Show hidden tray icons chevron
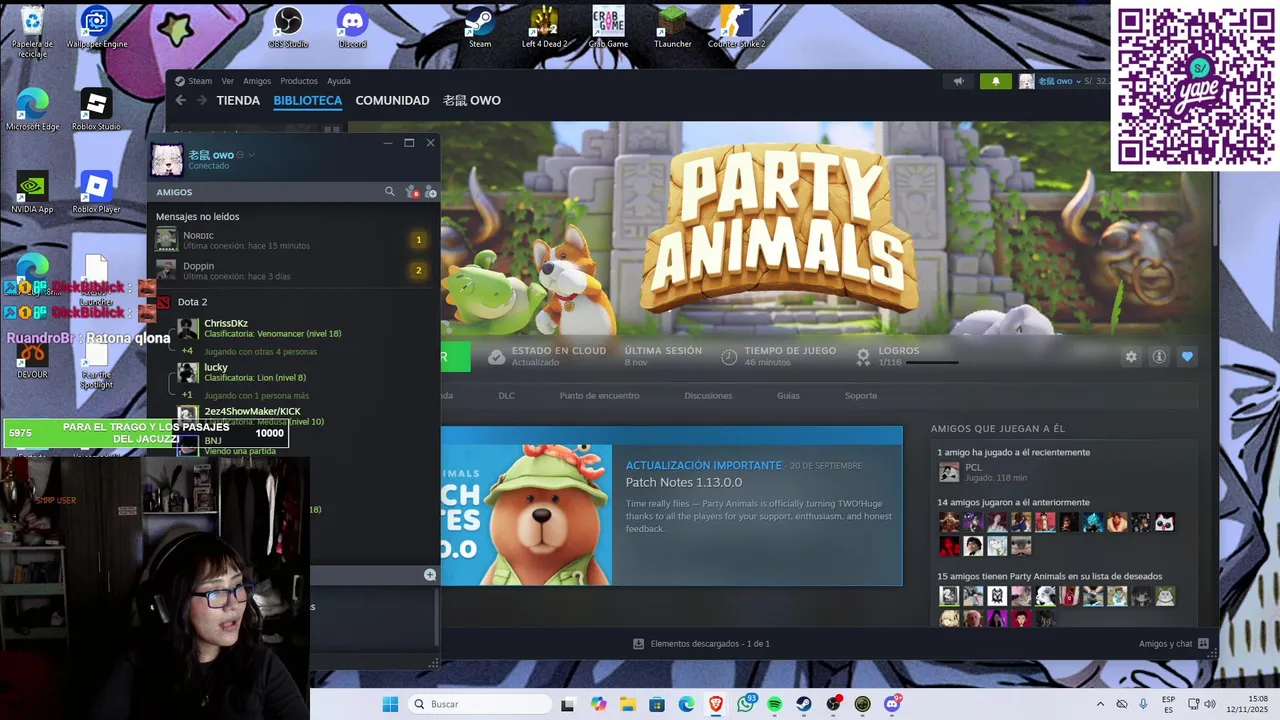 point(1100,704)
